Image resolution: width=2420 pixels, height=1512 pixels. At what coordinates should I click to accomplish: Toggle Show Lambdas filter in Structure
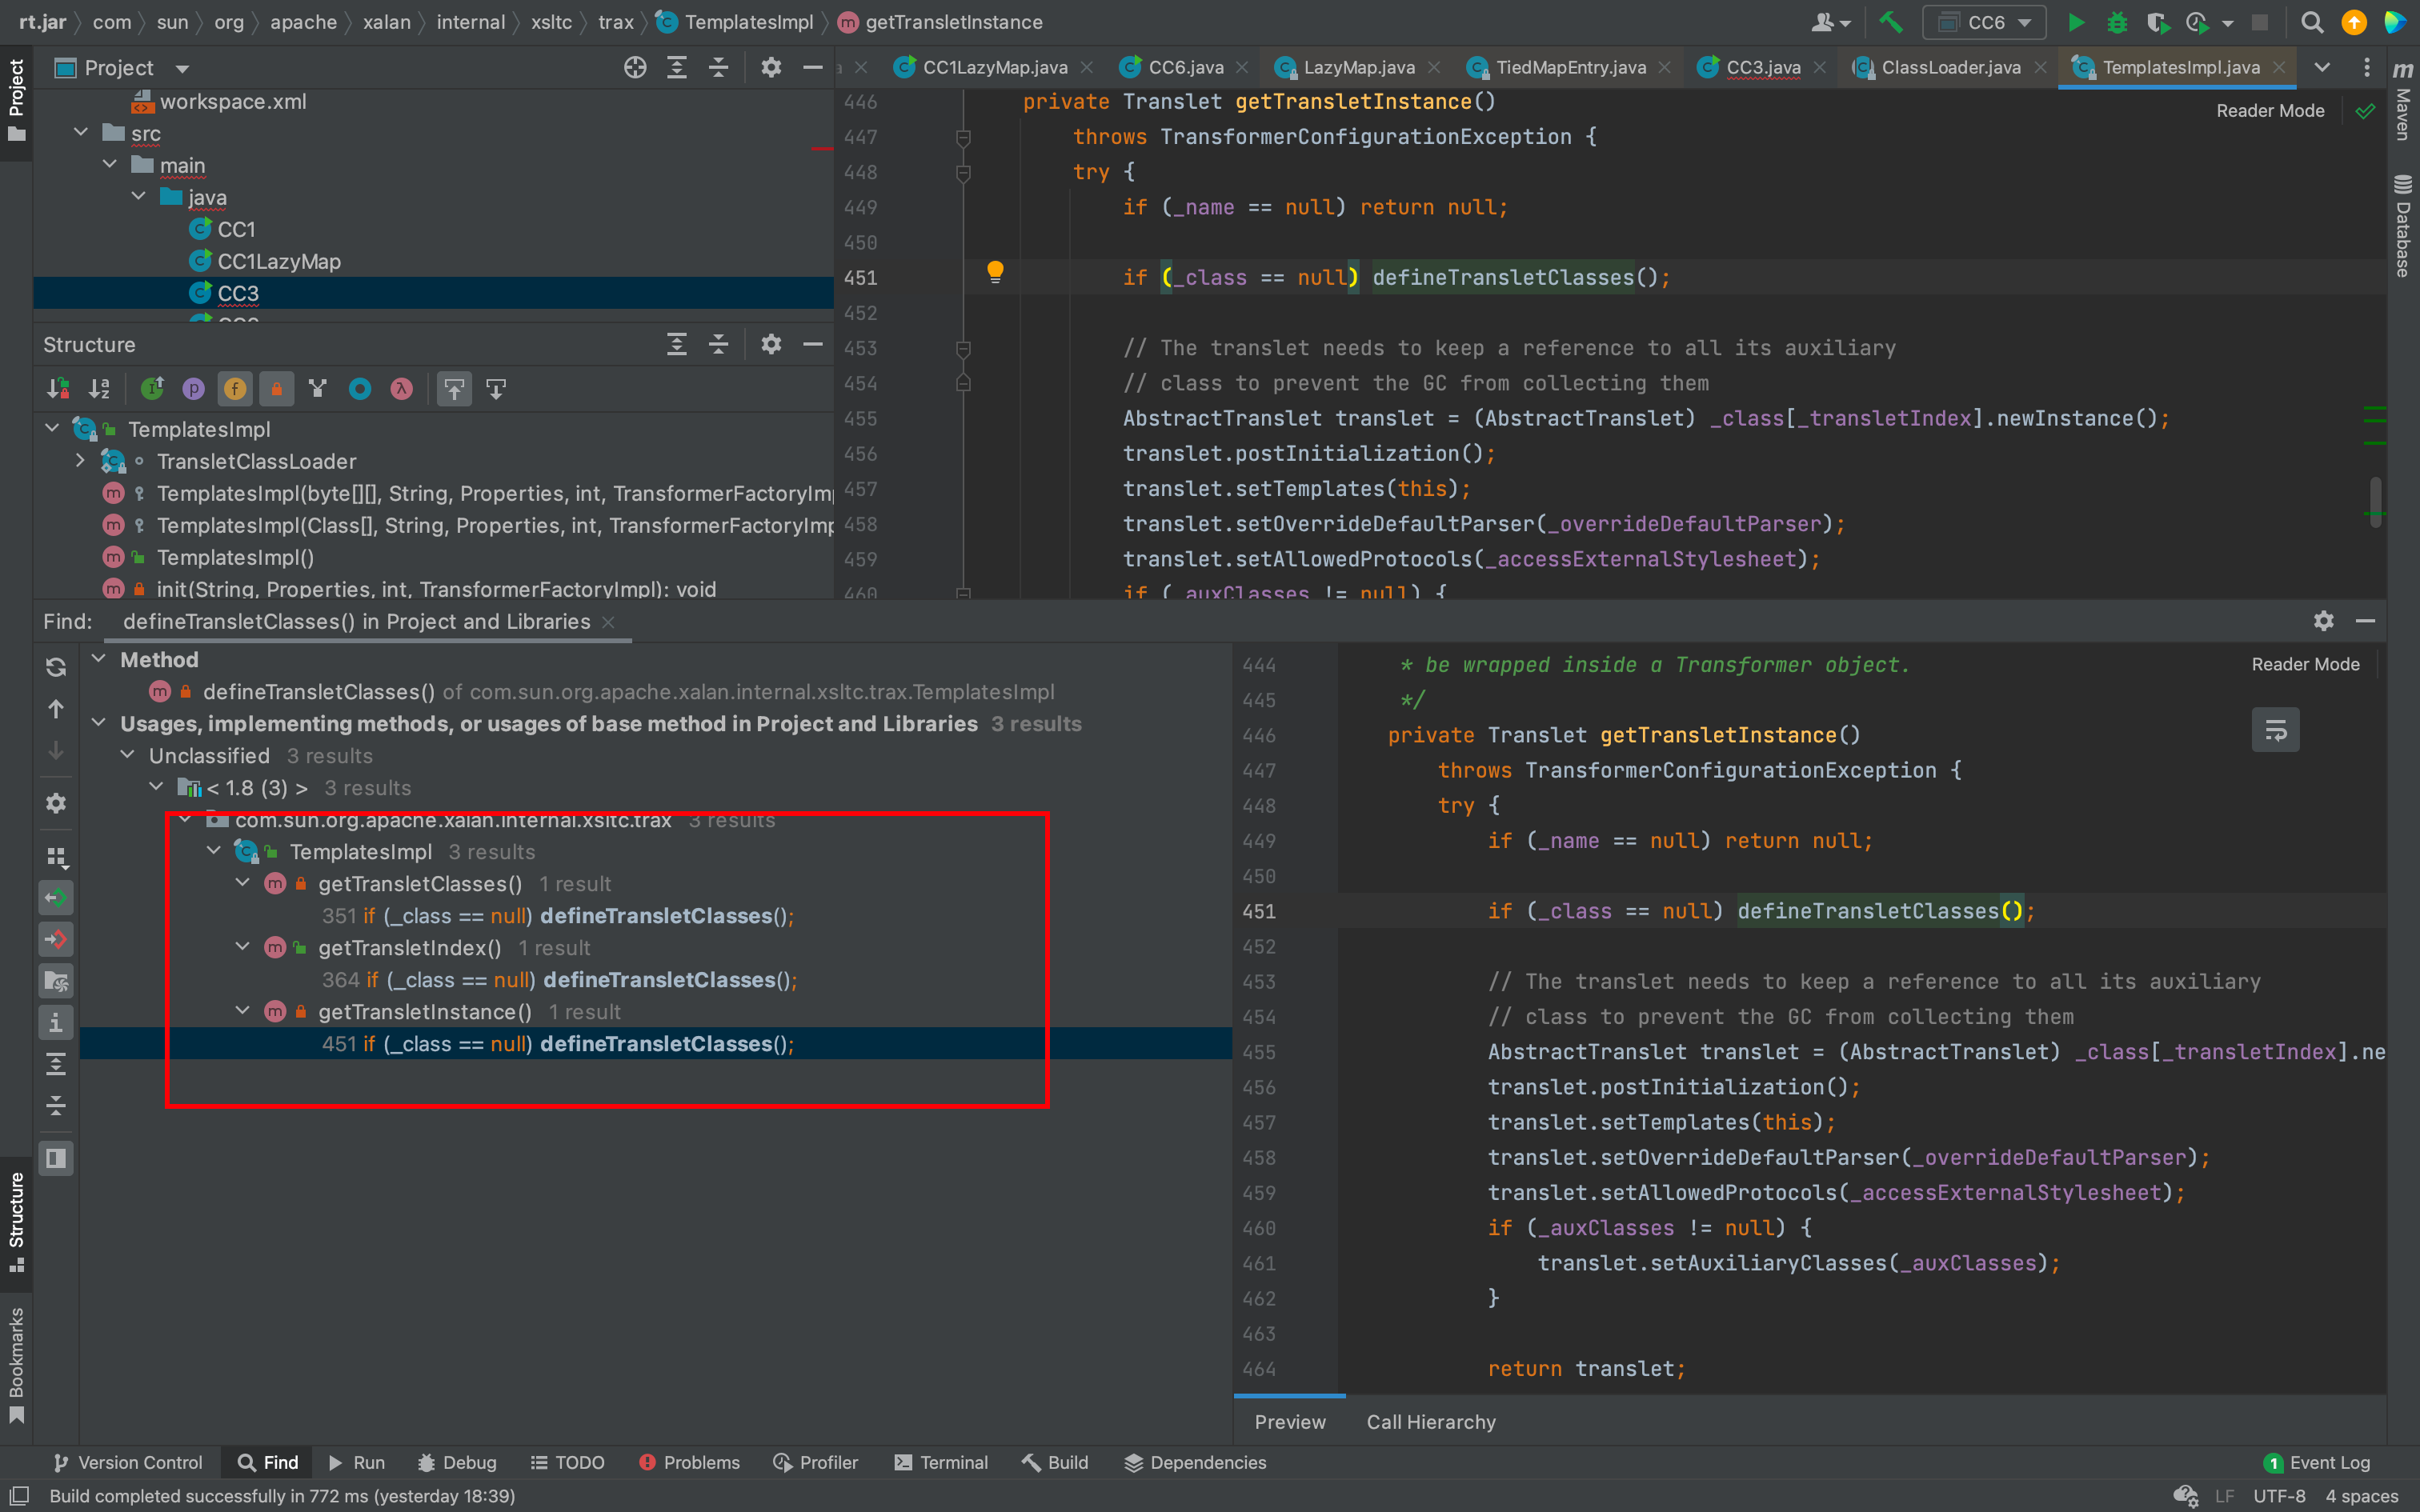coord(401,389)
